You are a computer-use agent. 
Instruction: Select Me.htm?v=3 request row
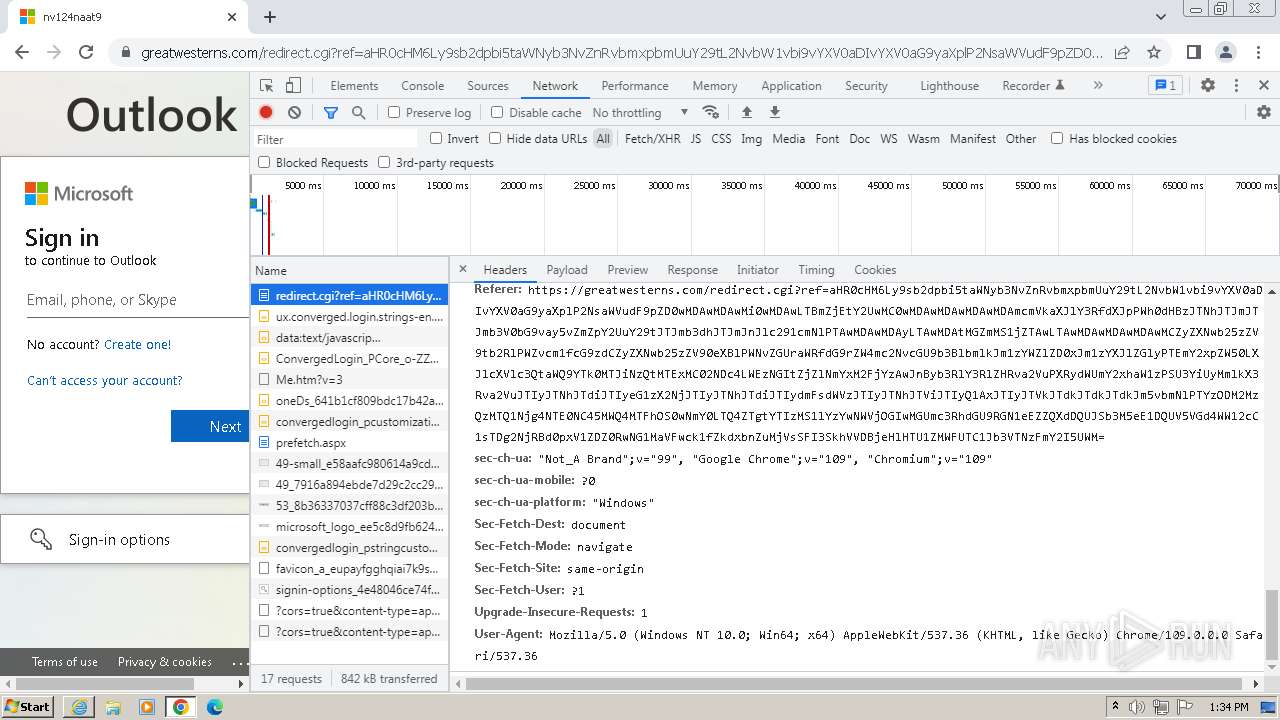coord(349,380)
